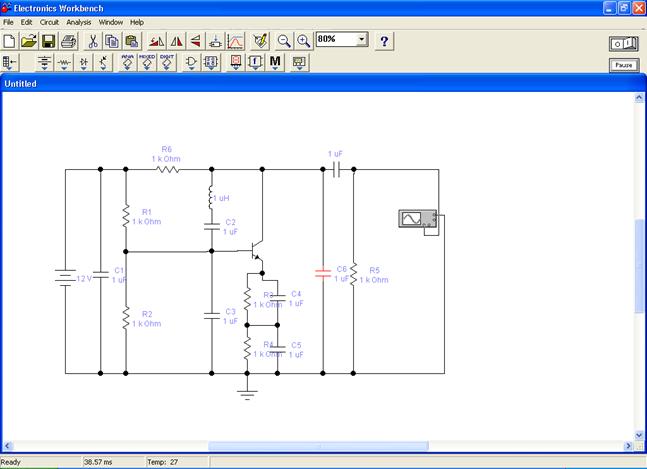Image resolution: width=647 pixels, height=469 pixels.
Task: Open the Analysis menu
Action: click(79, 22)
